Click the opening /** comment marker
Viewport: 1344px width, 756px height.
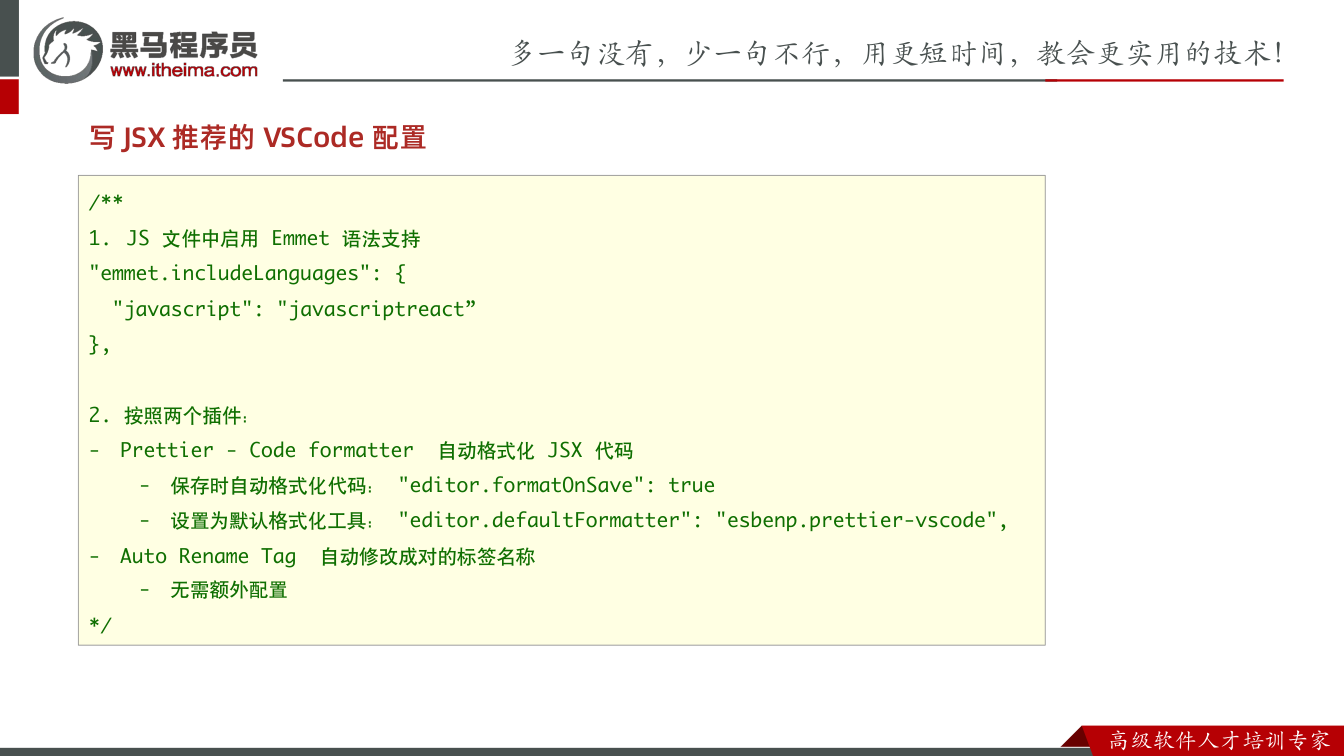click(x=106, y=203)
